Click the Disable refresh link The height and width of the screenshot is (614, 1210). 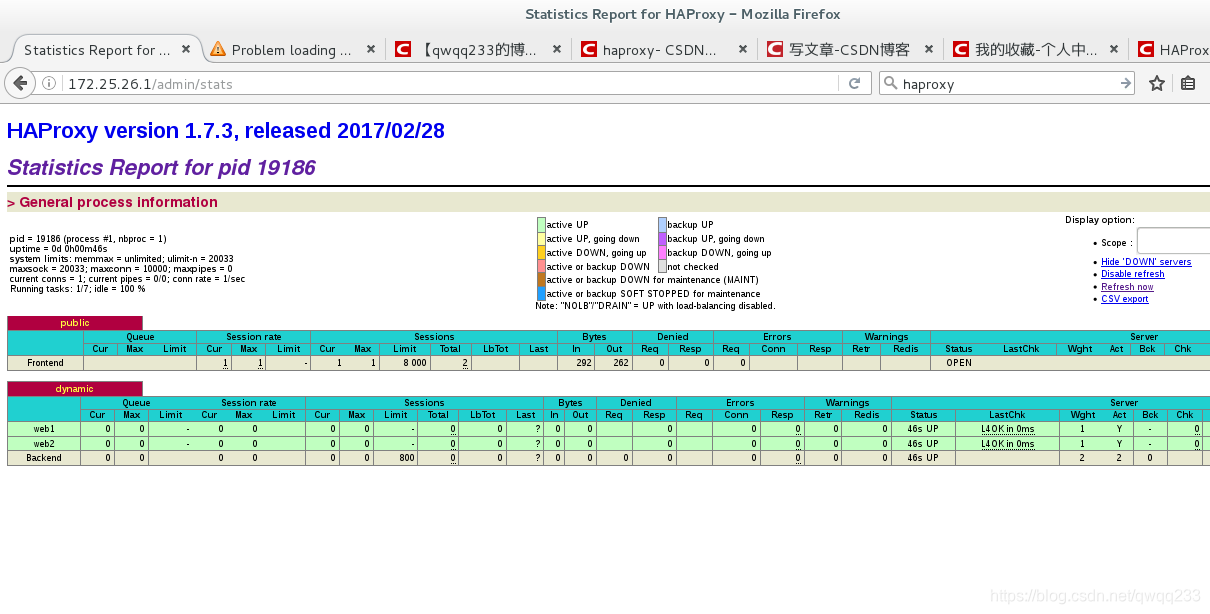coord(1132,274)
